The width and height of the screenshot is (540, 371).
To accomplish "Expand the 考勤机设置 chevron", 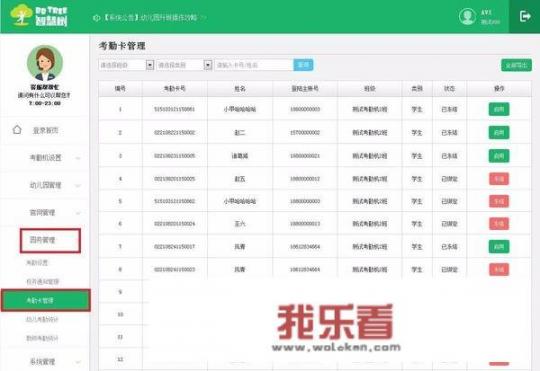I will click(x=78, y=158).
